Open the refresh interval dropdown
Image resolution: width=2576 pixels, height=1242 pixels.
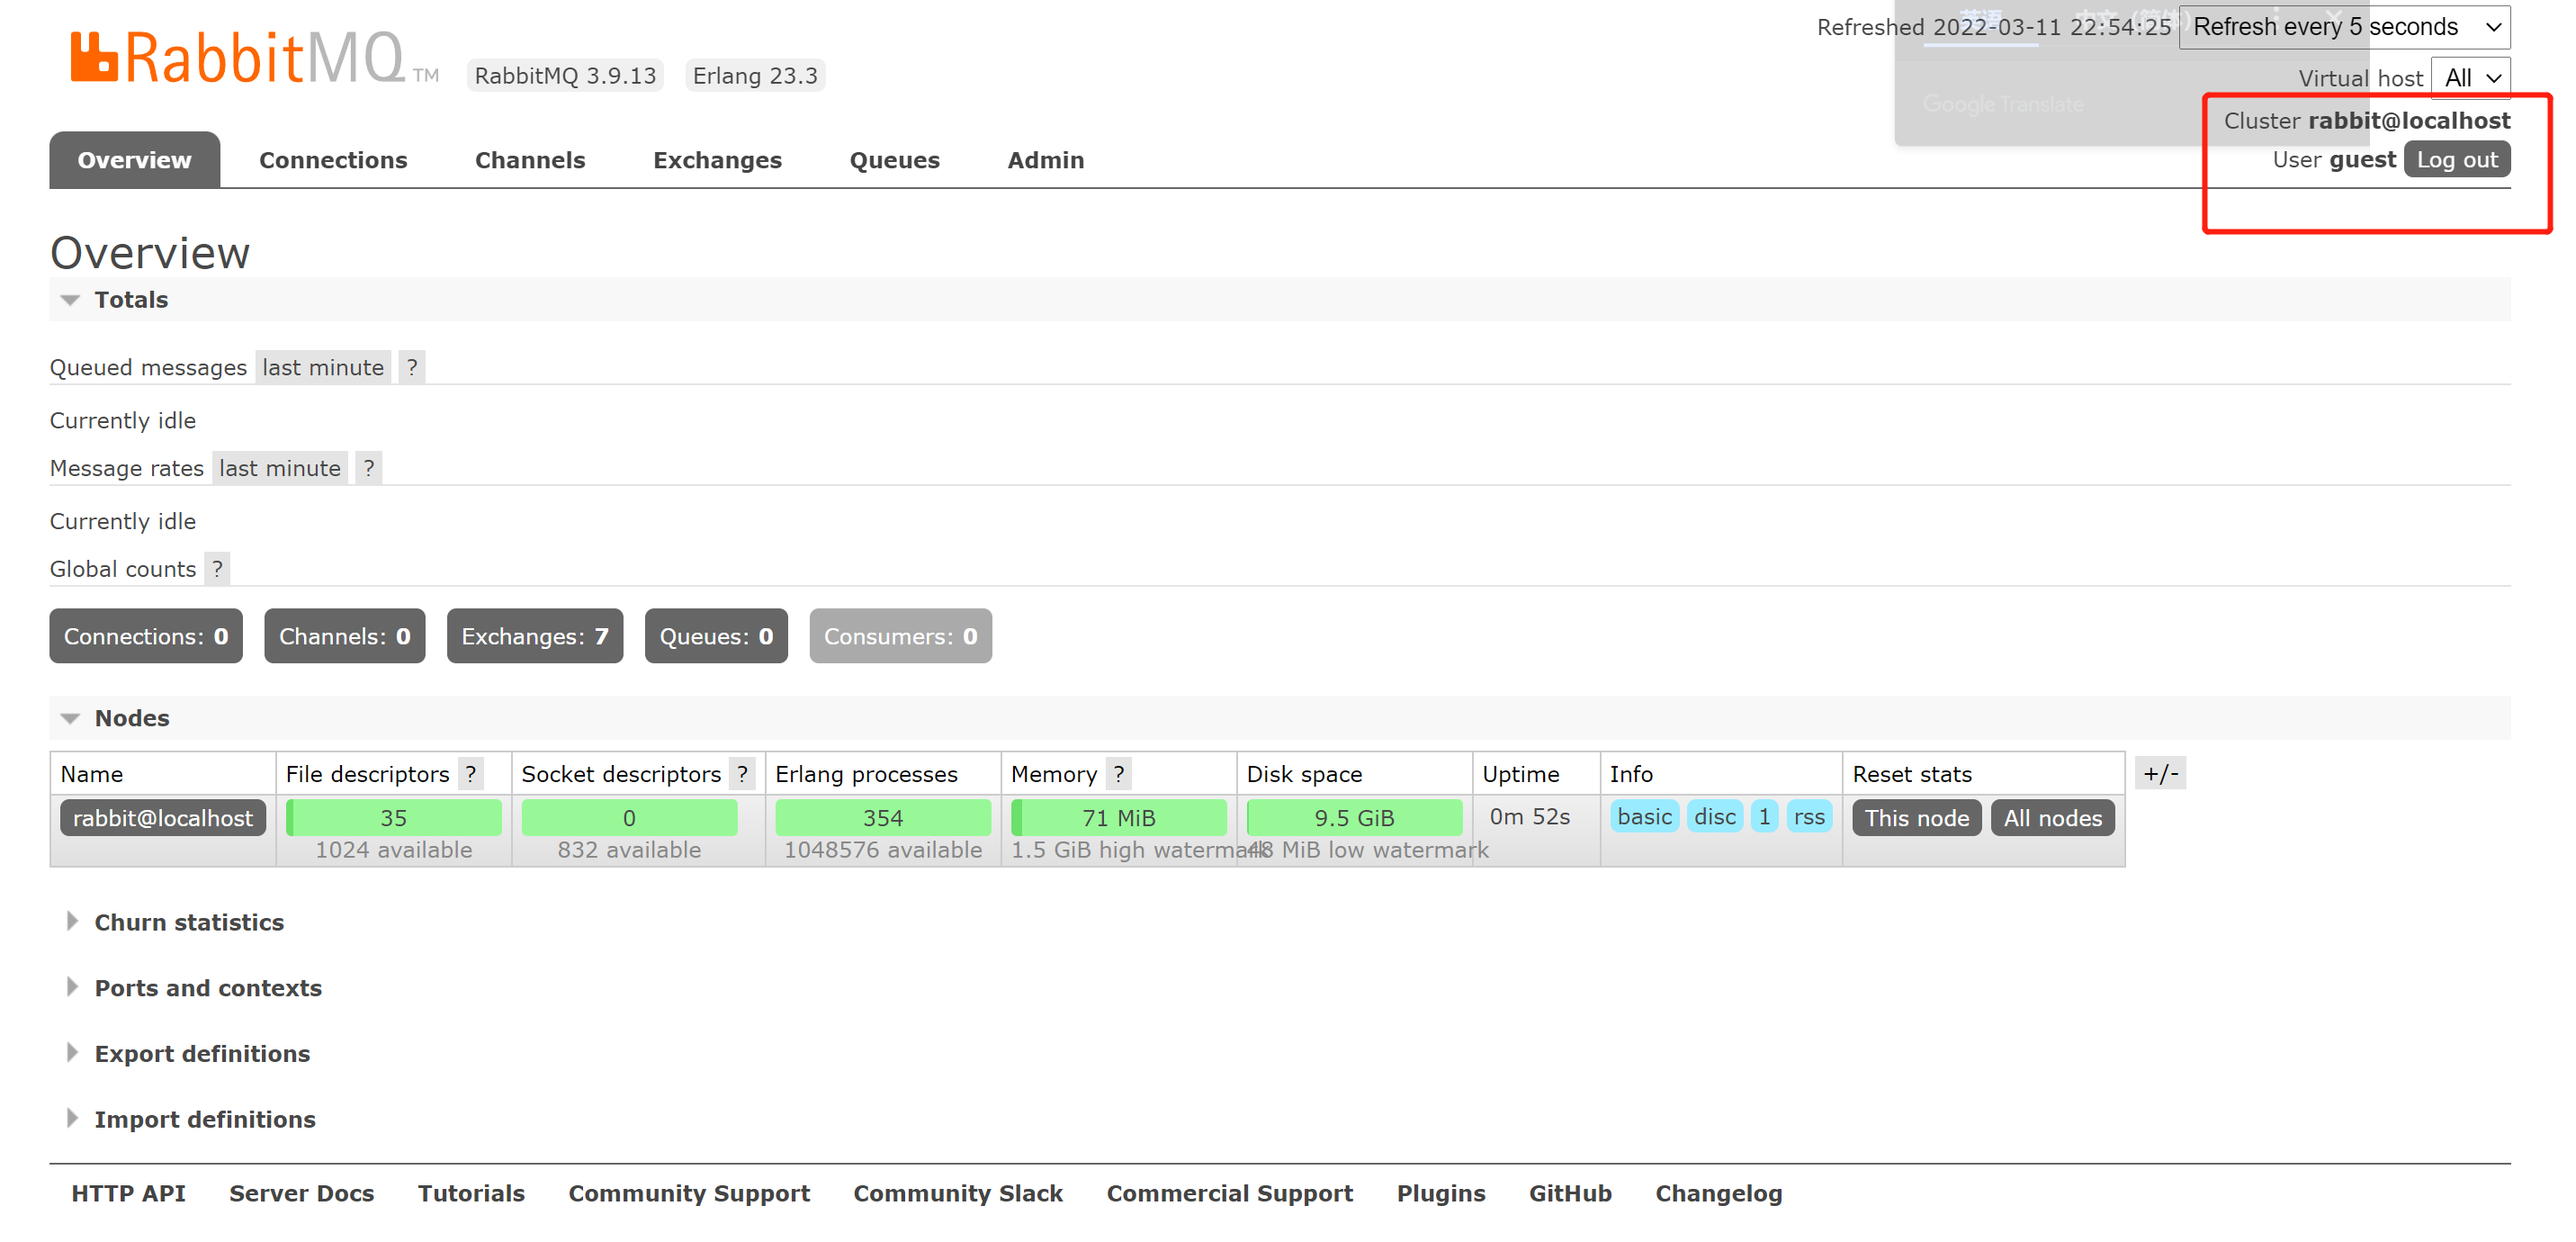pos(2343,27)
